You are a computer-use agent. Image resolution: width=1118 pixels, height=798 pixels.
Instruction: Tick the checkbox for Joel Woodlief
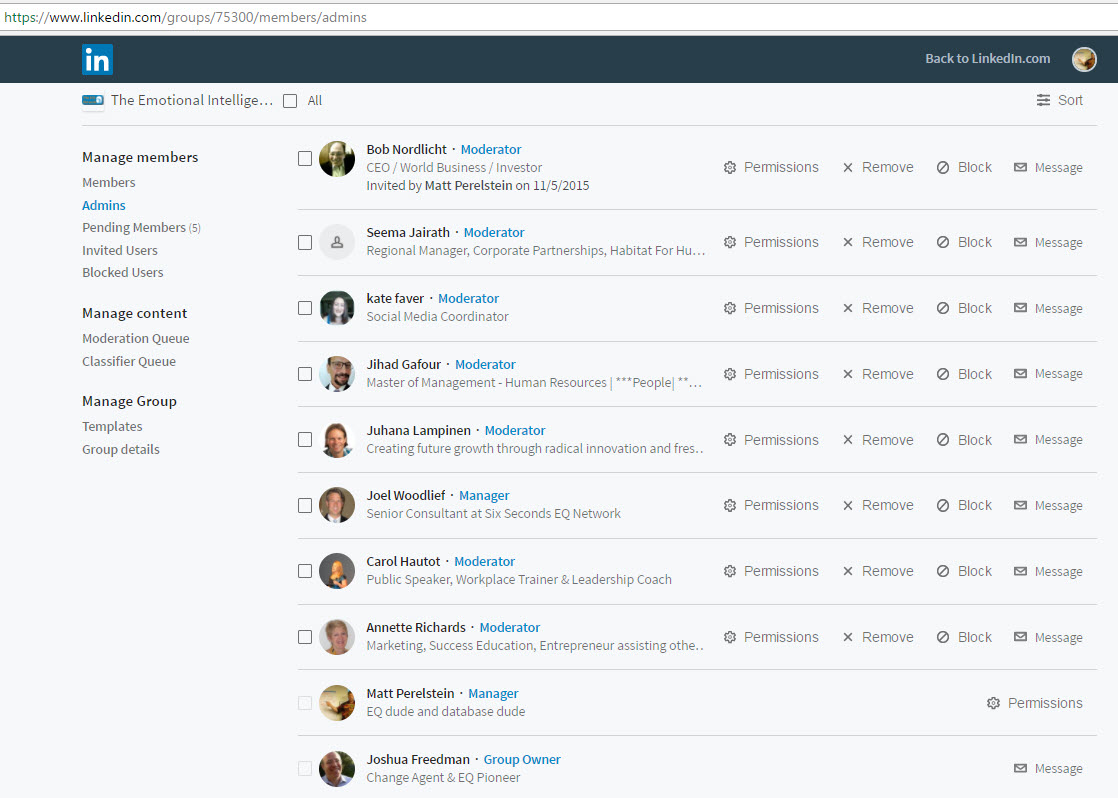tap(305, 506)
